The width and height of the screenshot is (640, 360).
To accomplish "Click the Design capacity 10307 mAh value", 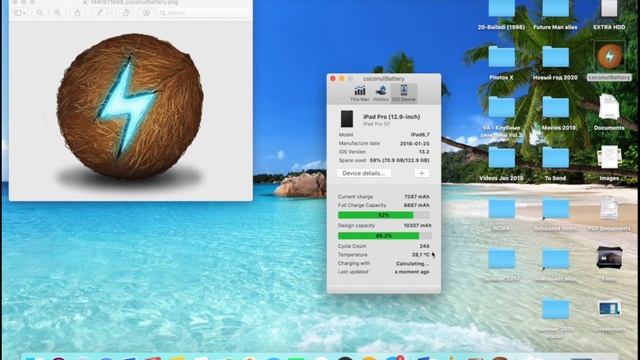I will [x=417, y=225].
